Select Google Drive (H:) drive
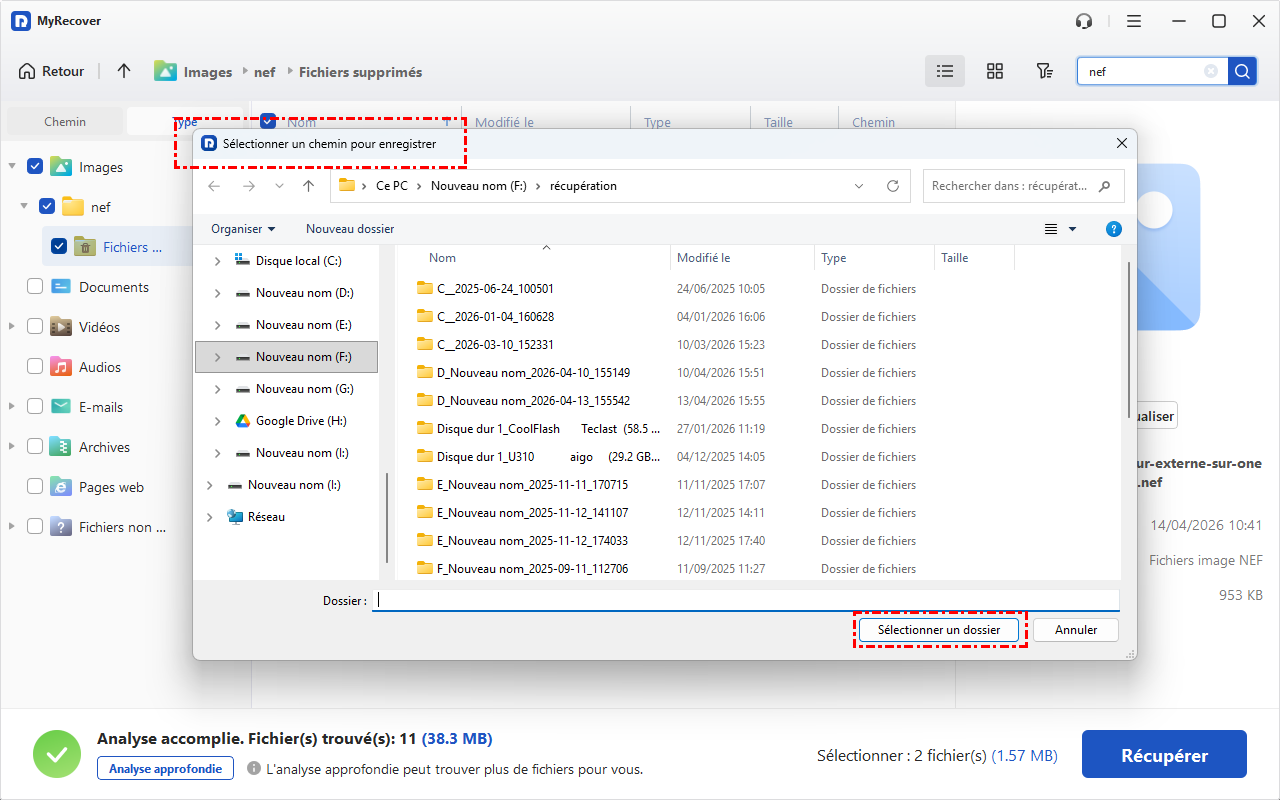The height and width of the screenshot is (800, 1280). point(300,421)
